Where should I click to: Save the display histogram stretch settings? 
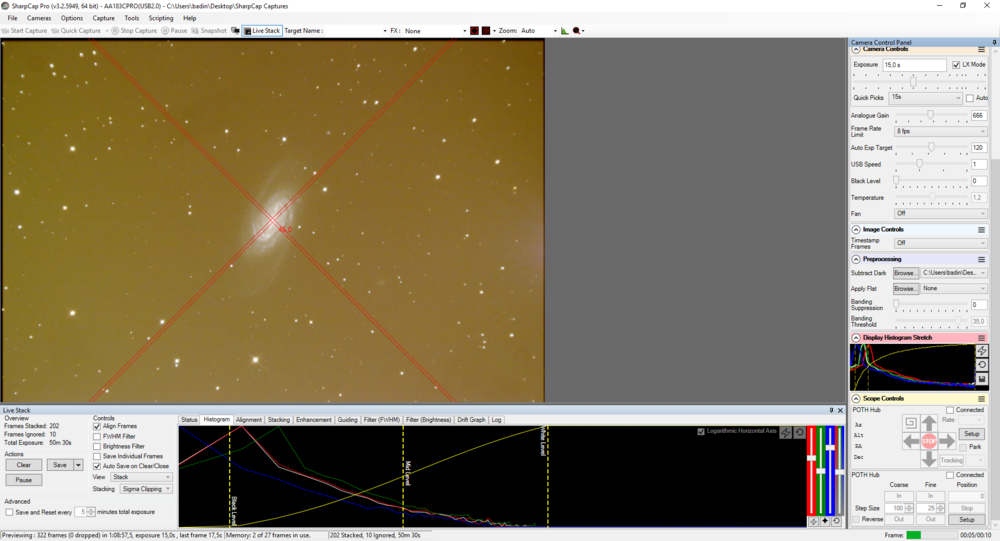coord(982,379)
